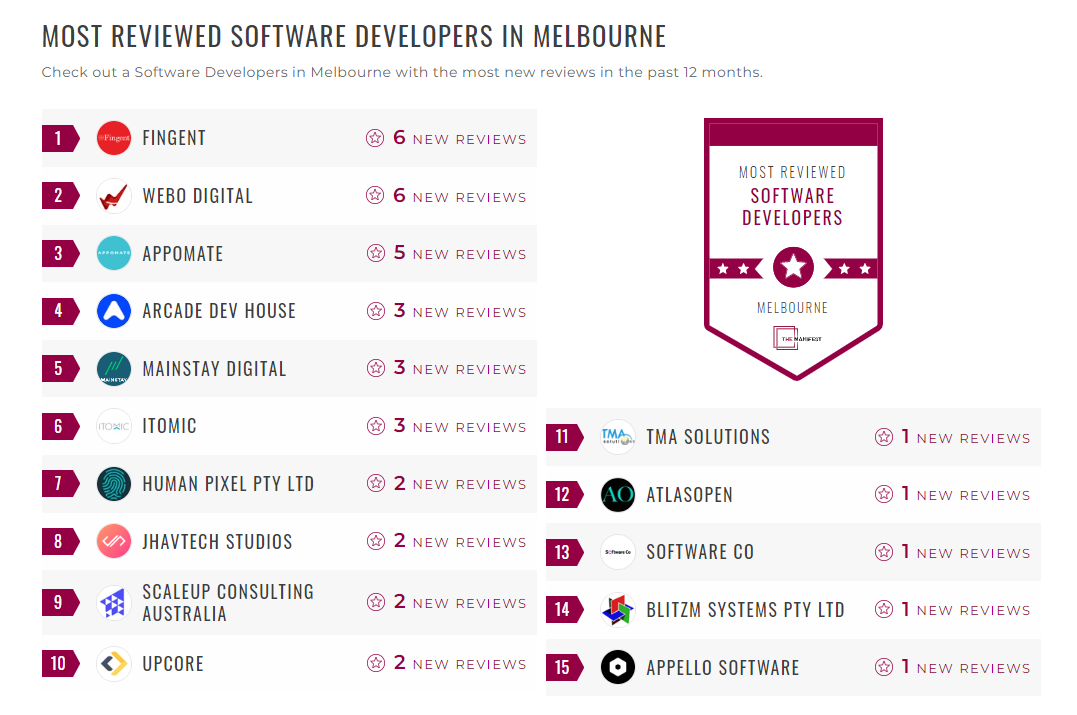Click the Webo Digital checkmark logo

tap(113, 195)
